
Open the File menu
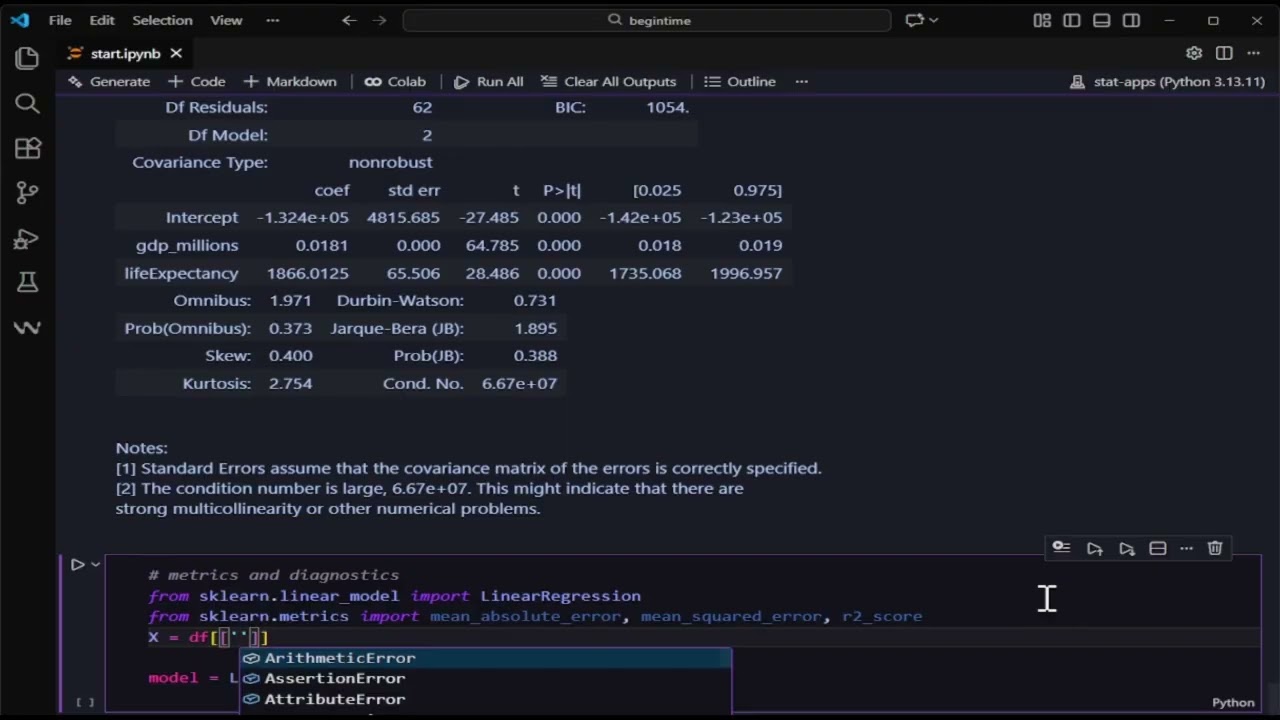pos(60,20)
